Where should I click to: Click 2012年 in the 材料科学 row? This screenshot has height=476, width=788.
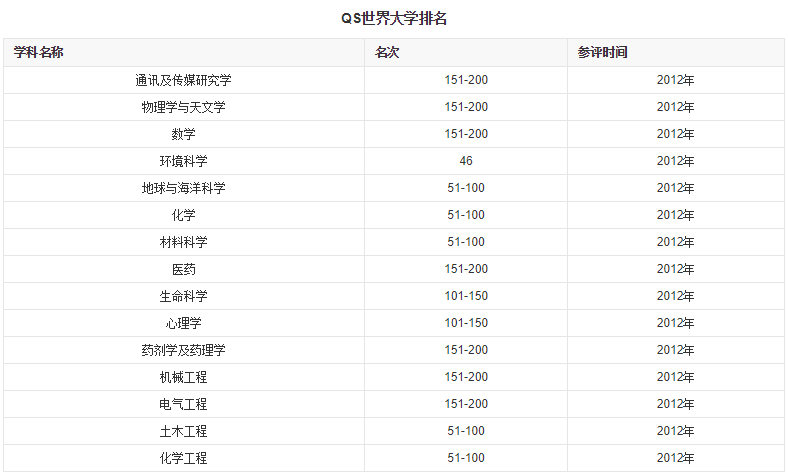675,242
